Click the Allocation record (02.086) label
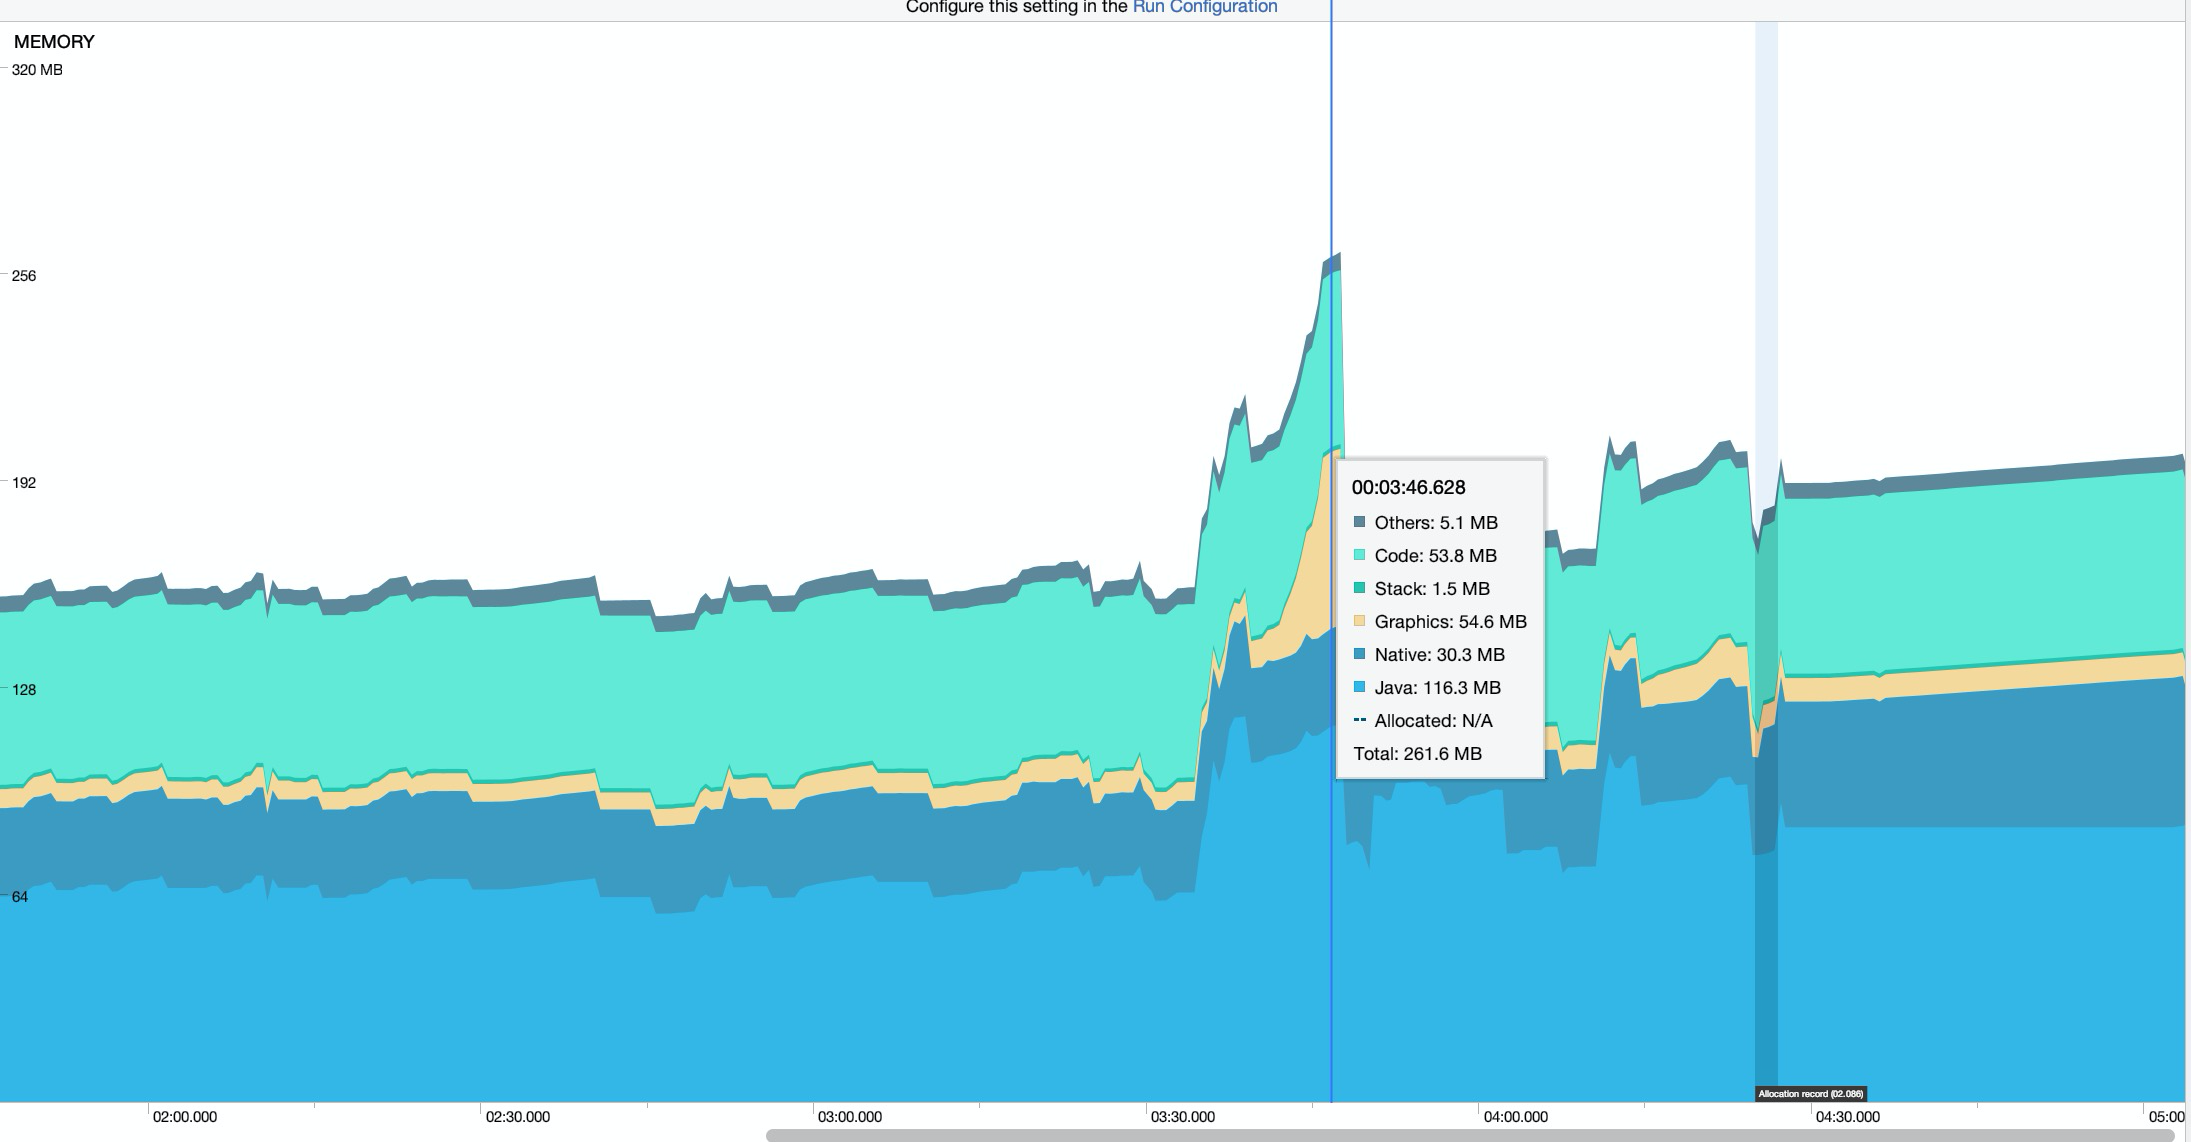Image resolution: width=2191 pixels, height=1142 pixels. 1810,1094
